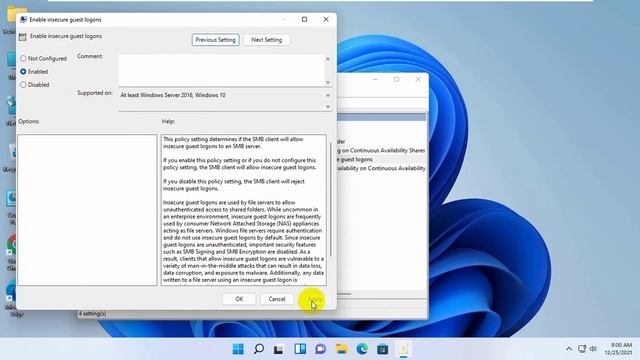
Task: Maximize the Enable insecure guest logons dialog
Action: coord(304,19)
